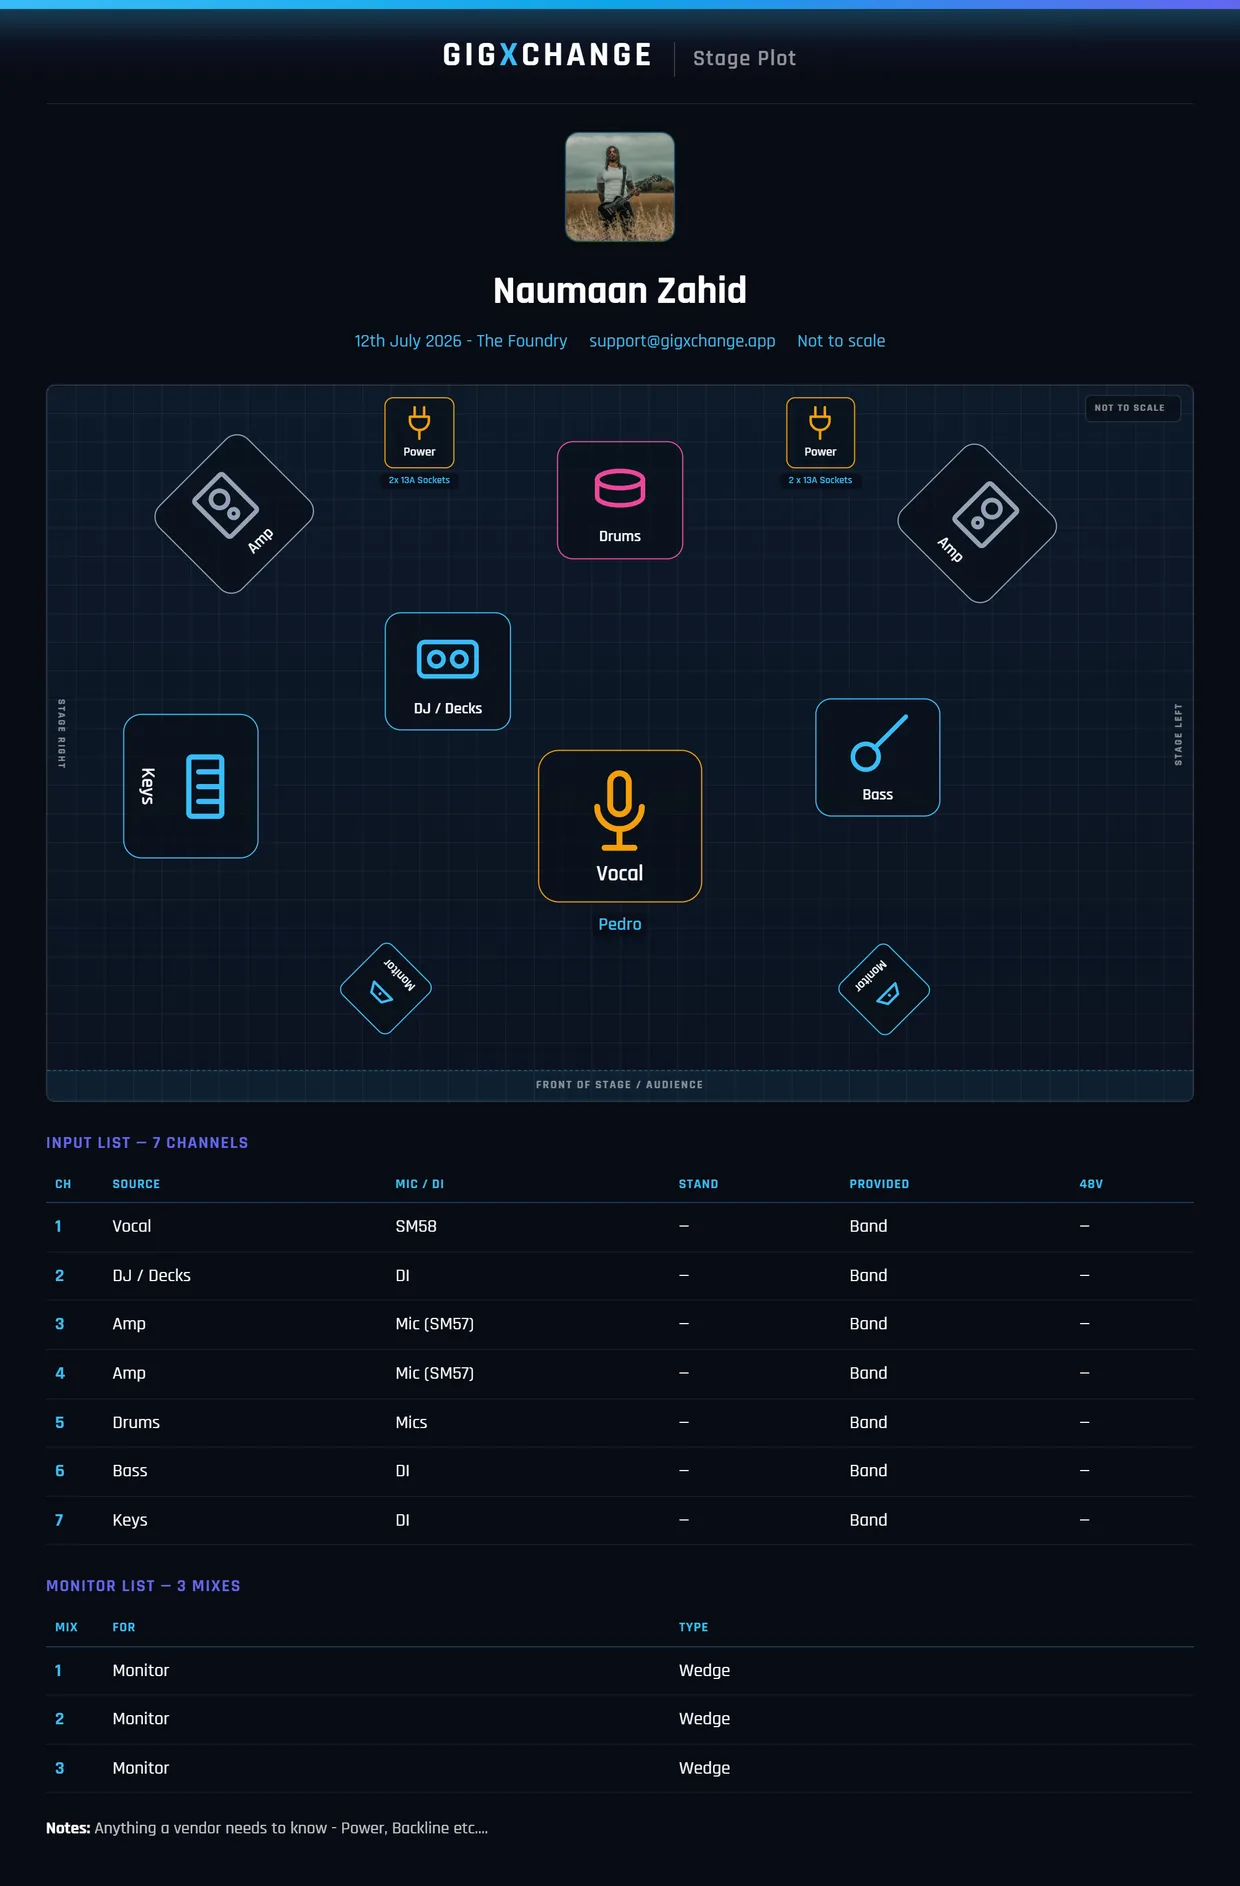Click 'Keys' in input channel 7

130,1520
